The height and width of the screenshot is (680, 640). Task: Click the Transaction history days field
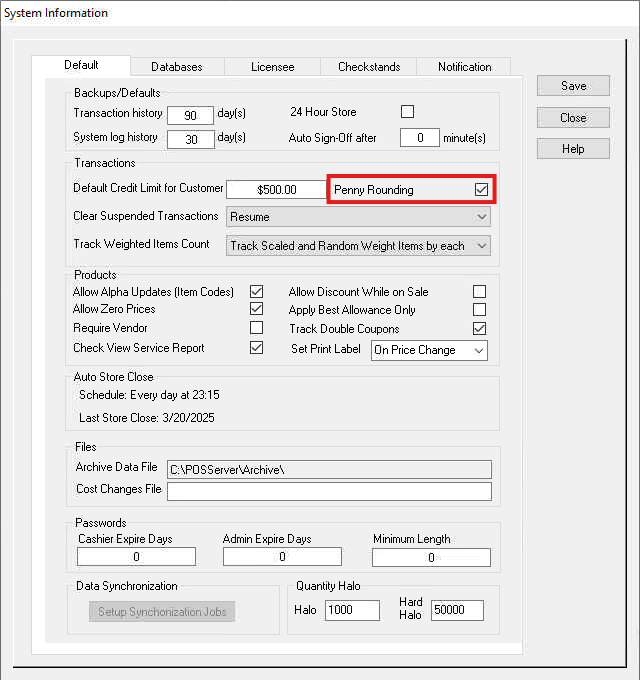(x=190, y=116)
